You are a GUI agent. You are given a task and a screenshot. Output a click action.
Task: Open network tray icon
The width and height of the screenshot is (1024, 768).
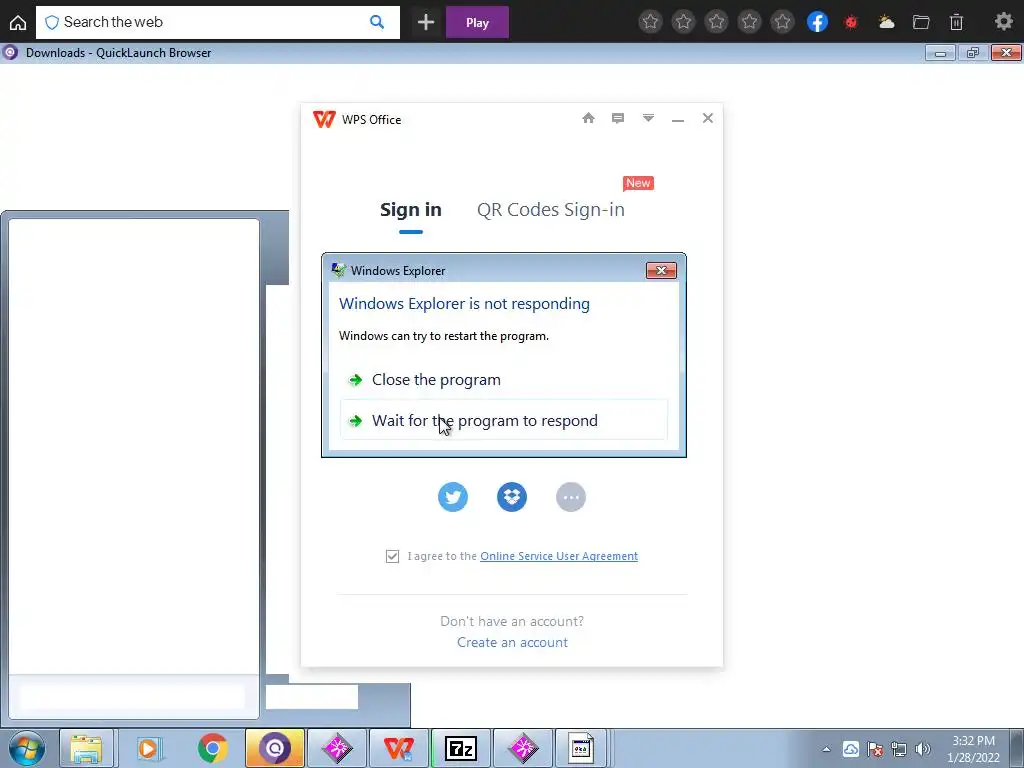coord(899,749)
